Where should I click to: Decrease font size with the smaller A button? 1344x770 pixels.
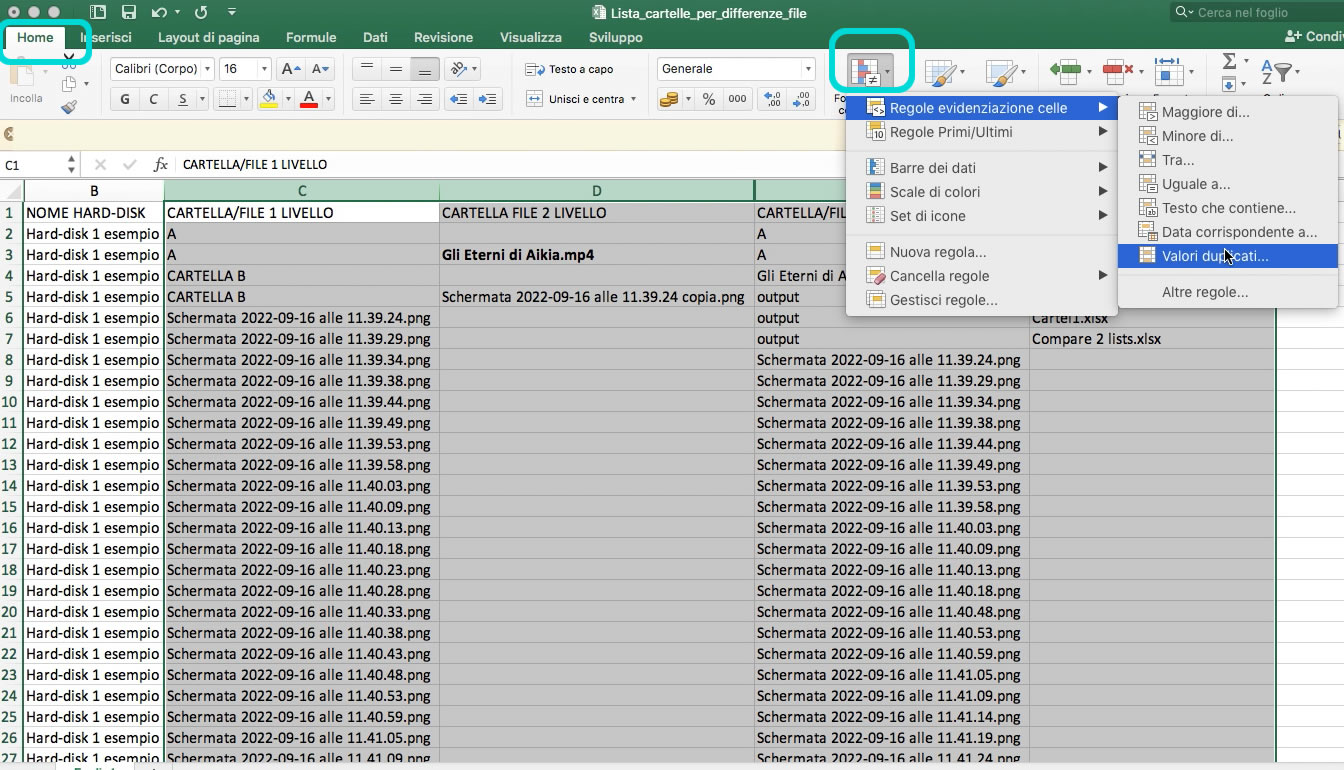pyautogui.click(x=320, y=69)
